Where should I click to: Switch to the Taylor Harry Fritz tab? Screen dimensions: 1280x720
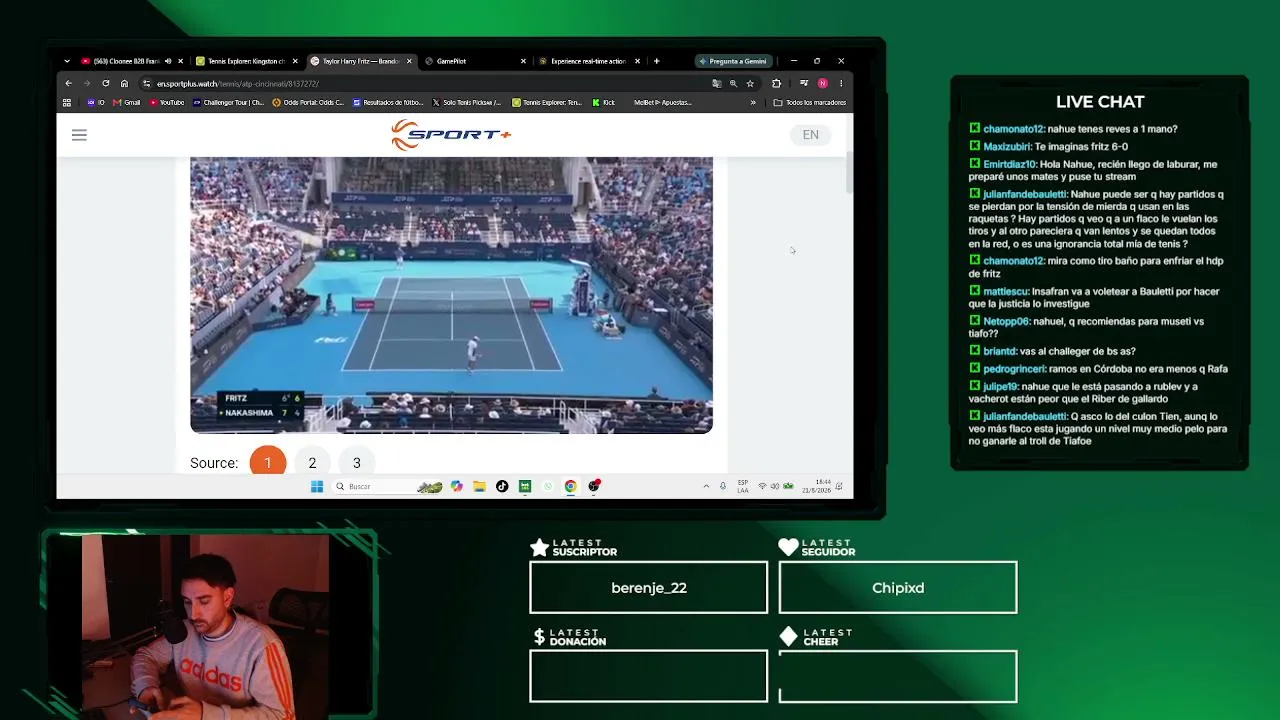[x=361, y=61]
